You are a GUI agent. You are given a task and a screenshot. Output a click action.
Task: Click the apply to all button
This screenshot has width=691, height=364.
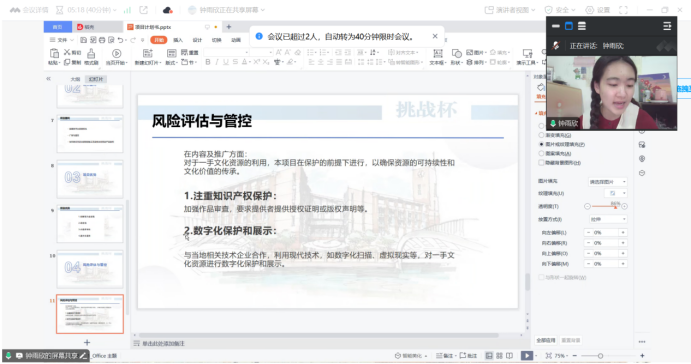coord(546,340)
